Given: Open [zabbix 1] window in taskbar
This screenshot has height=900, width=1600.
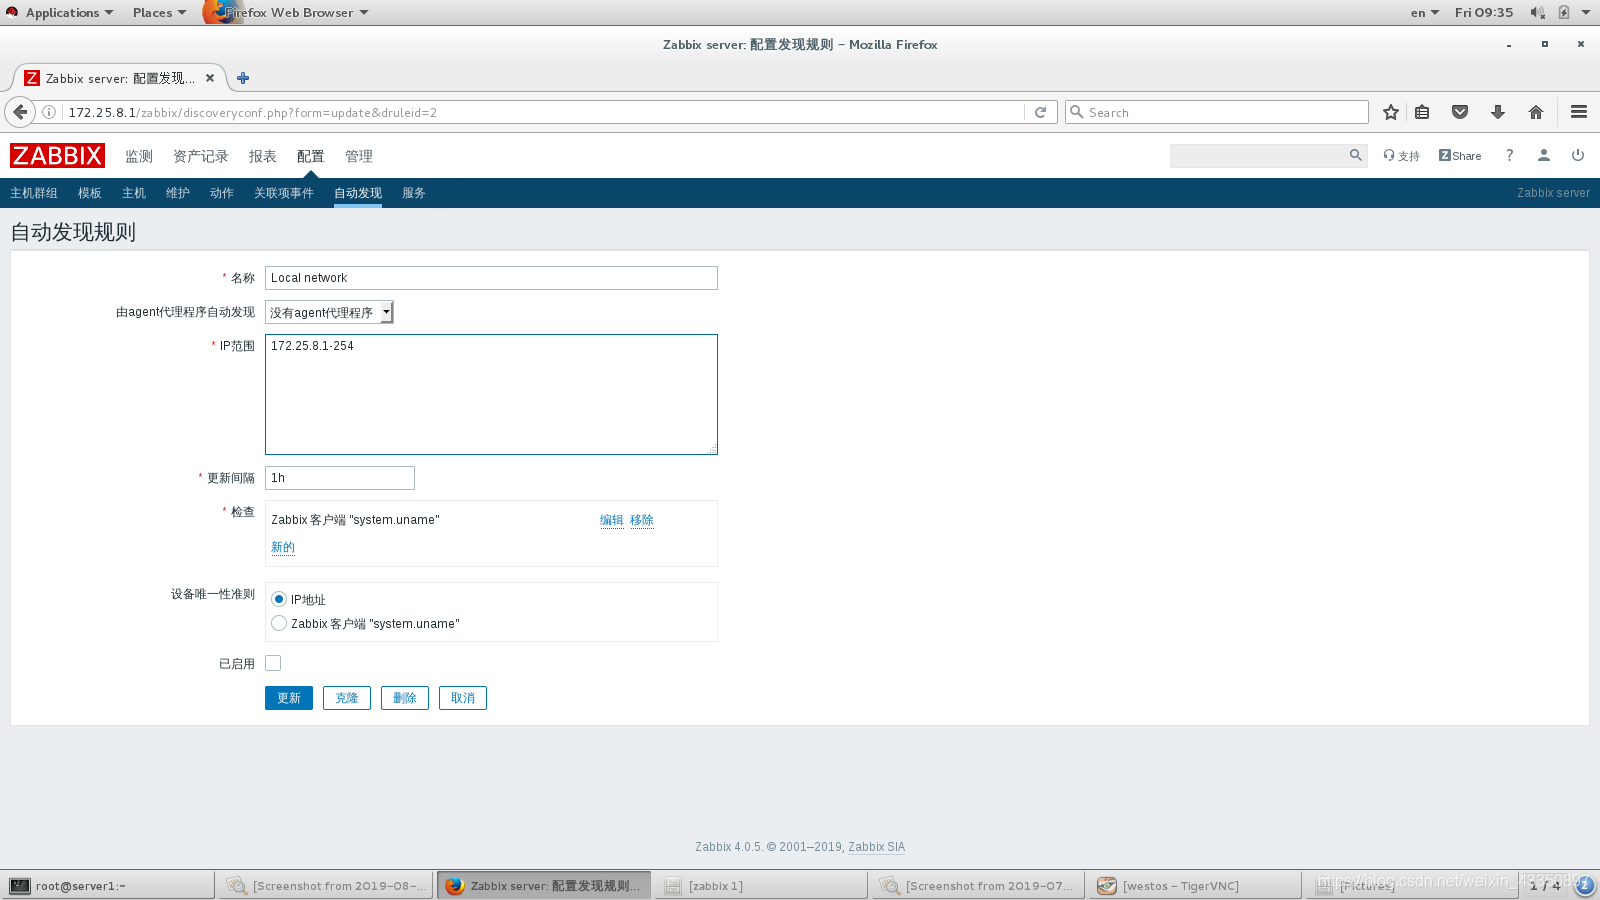Looking at the screenshot, I should coord(762,885).
